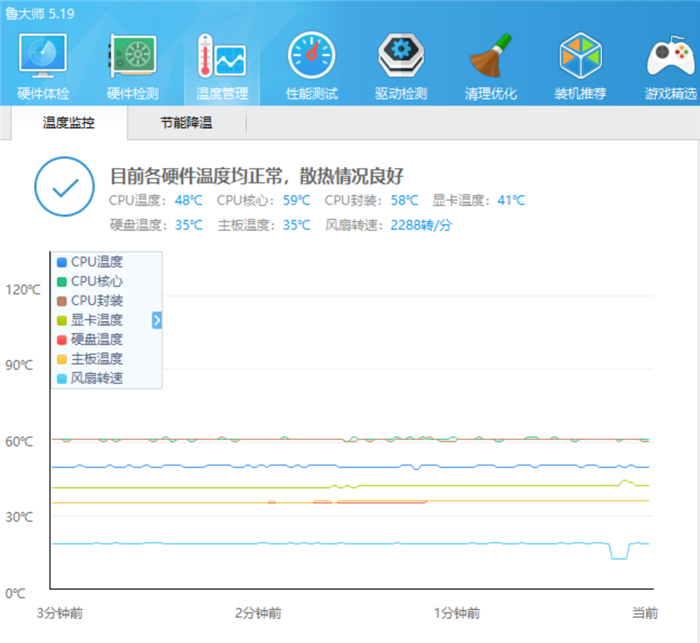Open the 游戏精选 gamepad icon

pos(670,57)
